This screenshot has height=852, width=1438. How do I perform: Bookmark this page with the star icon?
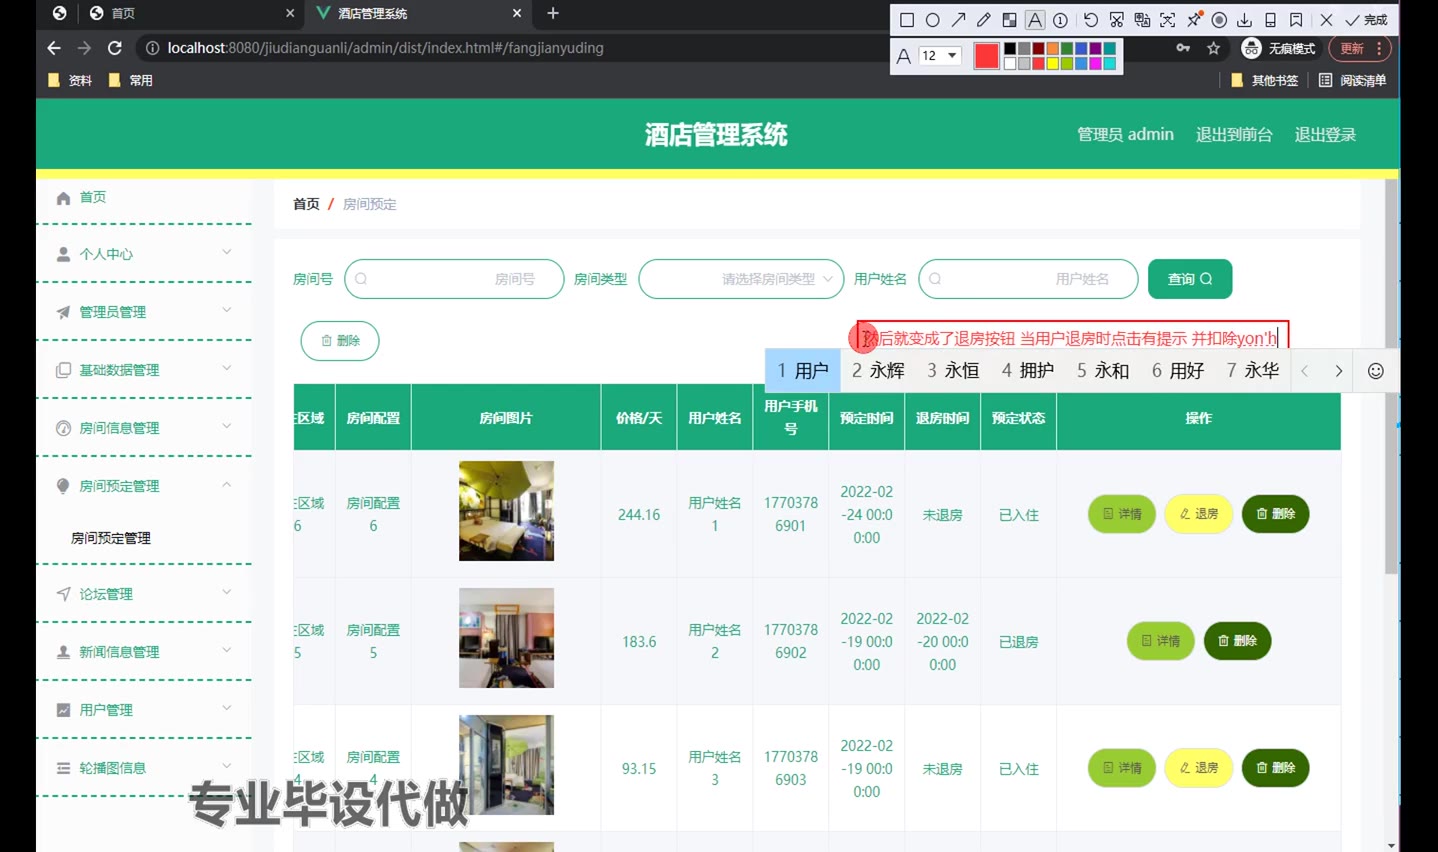(x=1214, y=48)
